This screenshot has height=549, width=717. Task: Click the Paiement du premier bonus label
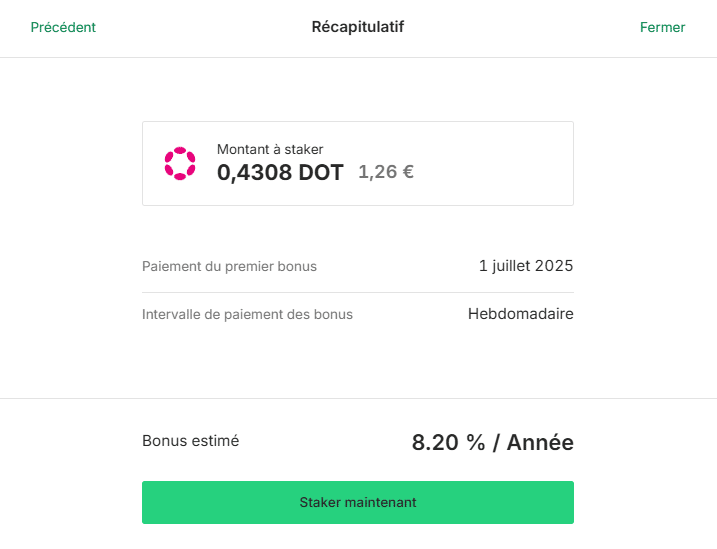click(229, 266)
